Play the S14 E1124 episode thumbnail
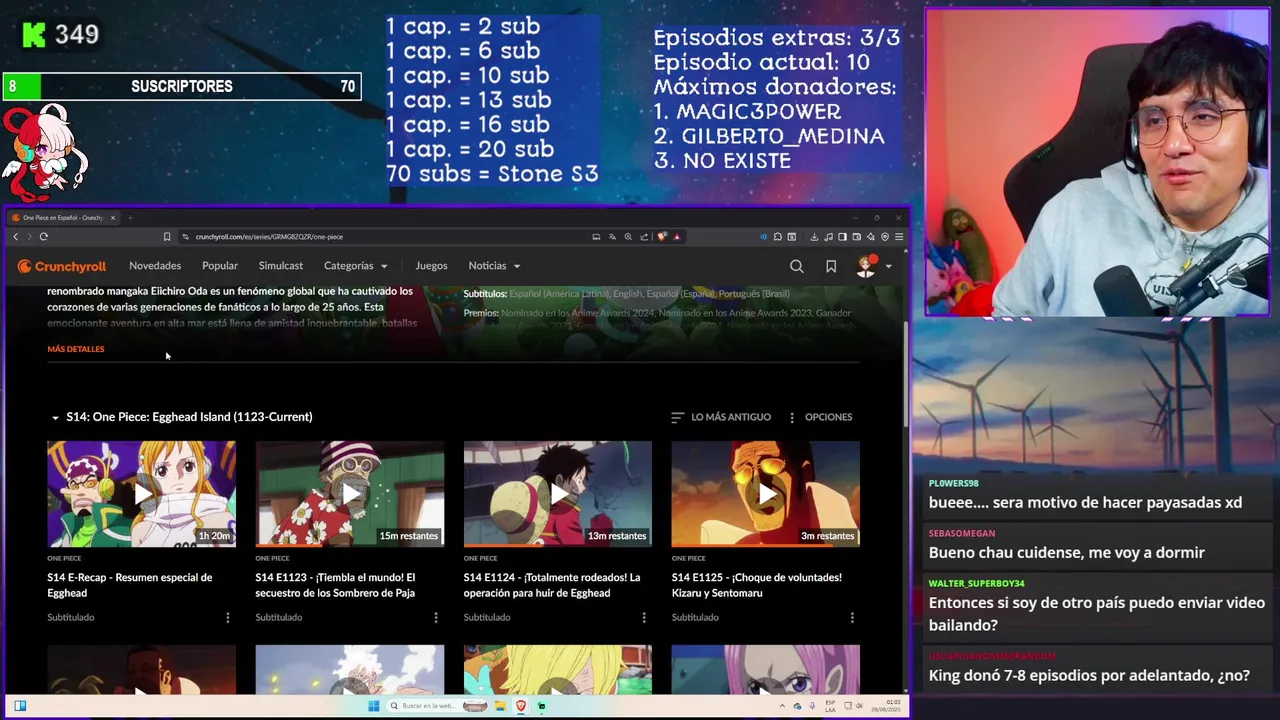The image size is (1280, 720). click(558, 494)
